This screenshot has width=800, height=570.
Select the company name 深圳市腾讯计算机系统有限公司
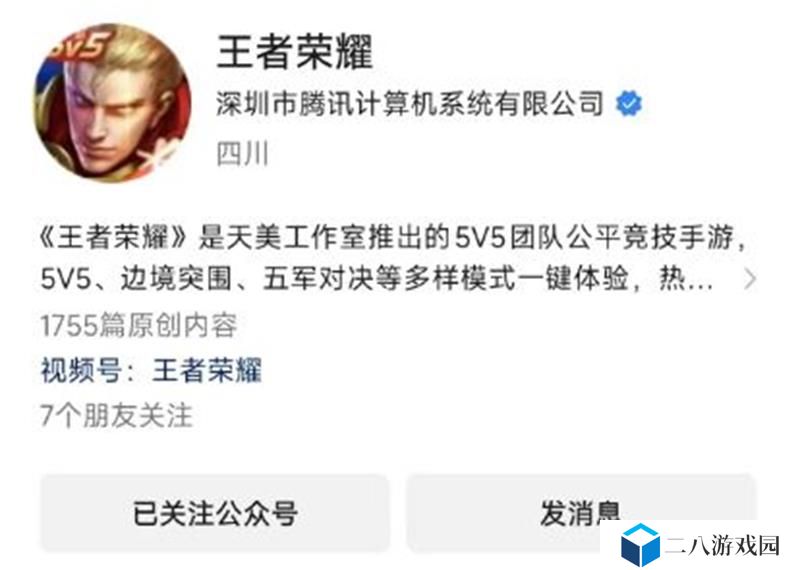point(410,104)
